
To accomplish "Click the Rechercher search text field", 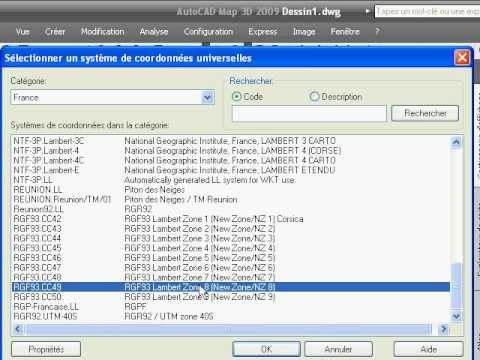I will pos(309,114).
